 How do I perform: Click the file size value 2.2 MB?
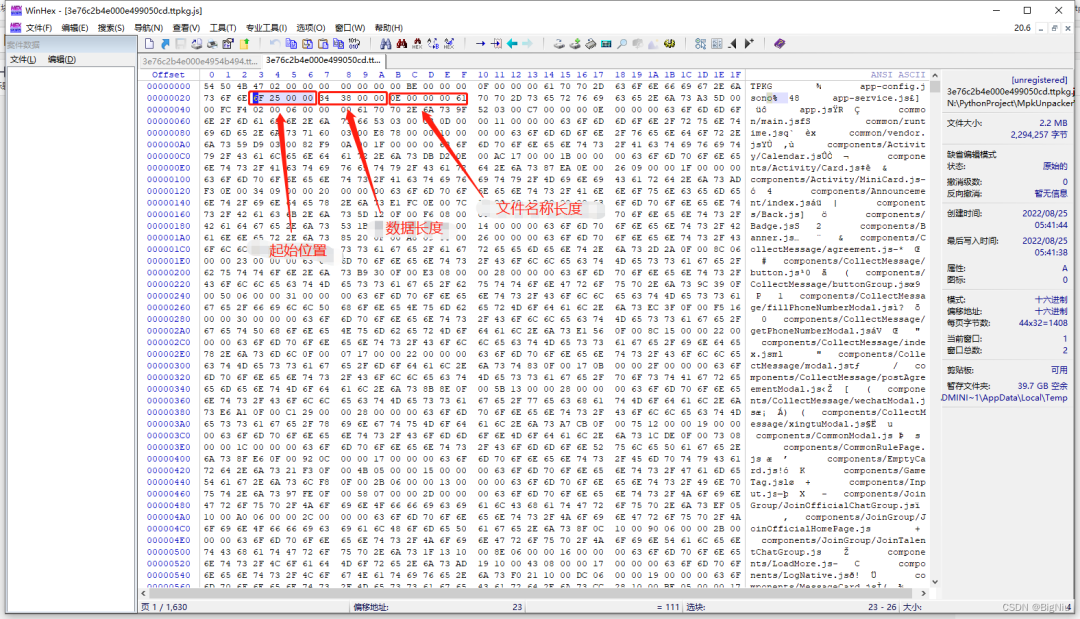[x=1053, y=123]
